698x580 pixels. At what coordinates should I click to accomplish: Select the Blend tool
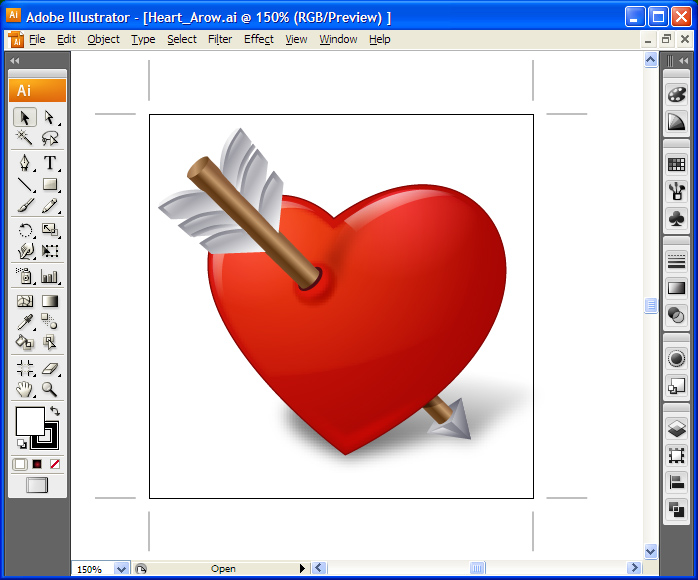tap(49, 322)
